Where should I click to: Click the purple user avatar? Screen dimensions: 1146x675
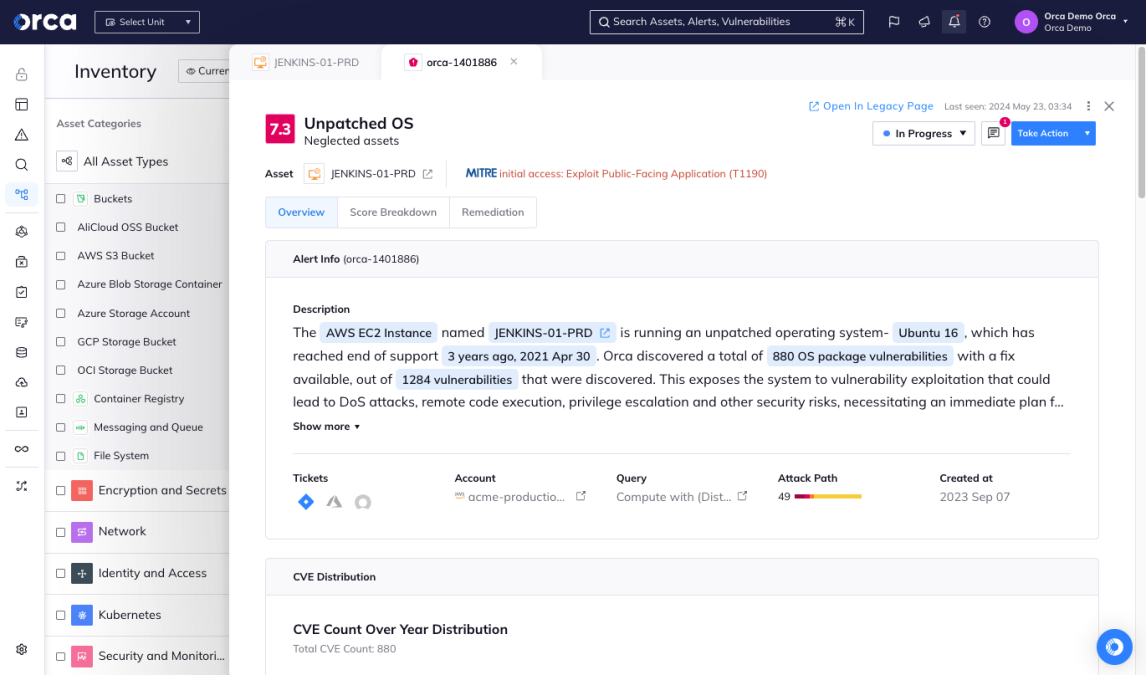pyautogui.click(x=1025, y=22)
